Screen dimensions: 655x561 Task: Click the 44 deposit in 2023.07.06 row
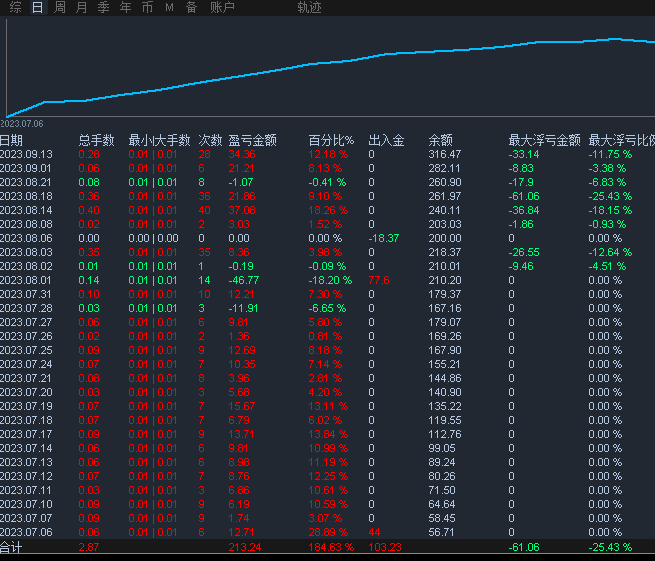click(374, 533)
